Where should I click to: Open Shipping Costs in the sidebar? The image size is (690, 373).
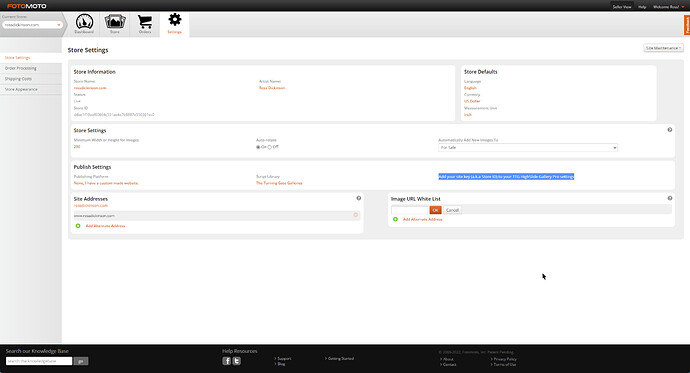pyautogui.click(x=18, y=79)
